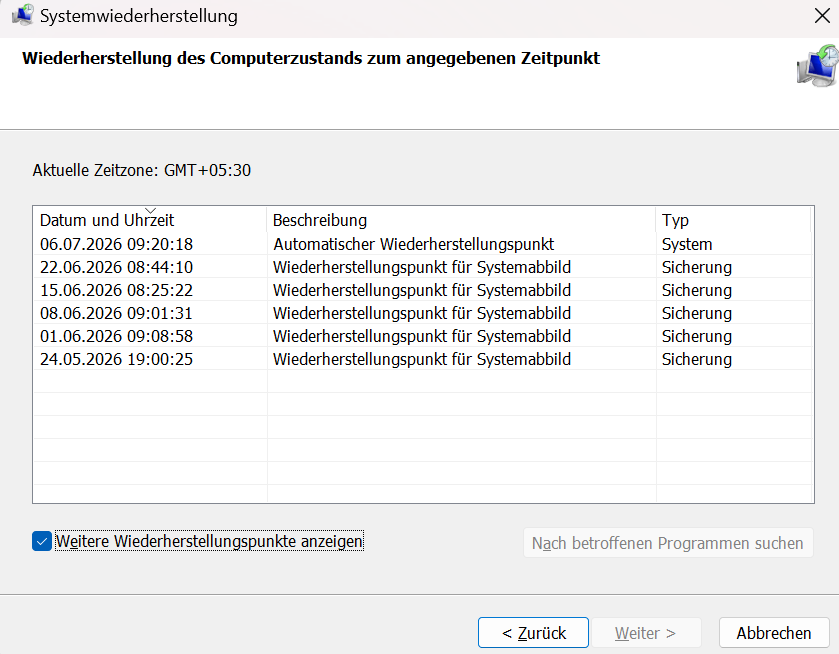Sort by Datum und Uhrzeit column header

point(150,220)
